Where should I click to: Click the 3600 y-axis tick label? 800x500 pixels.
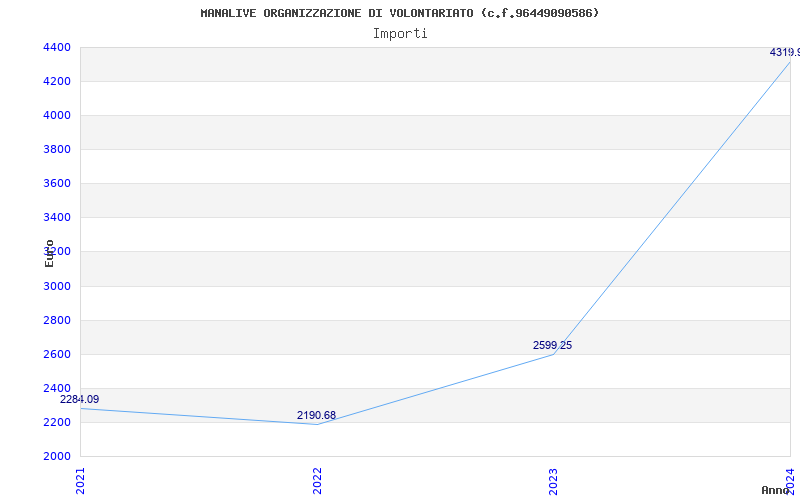(x=57, y=184)
